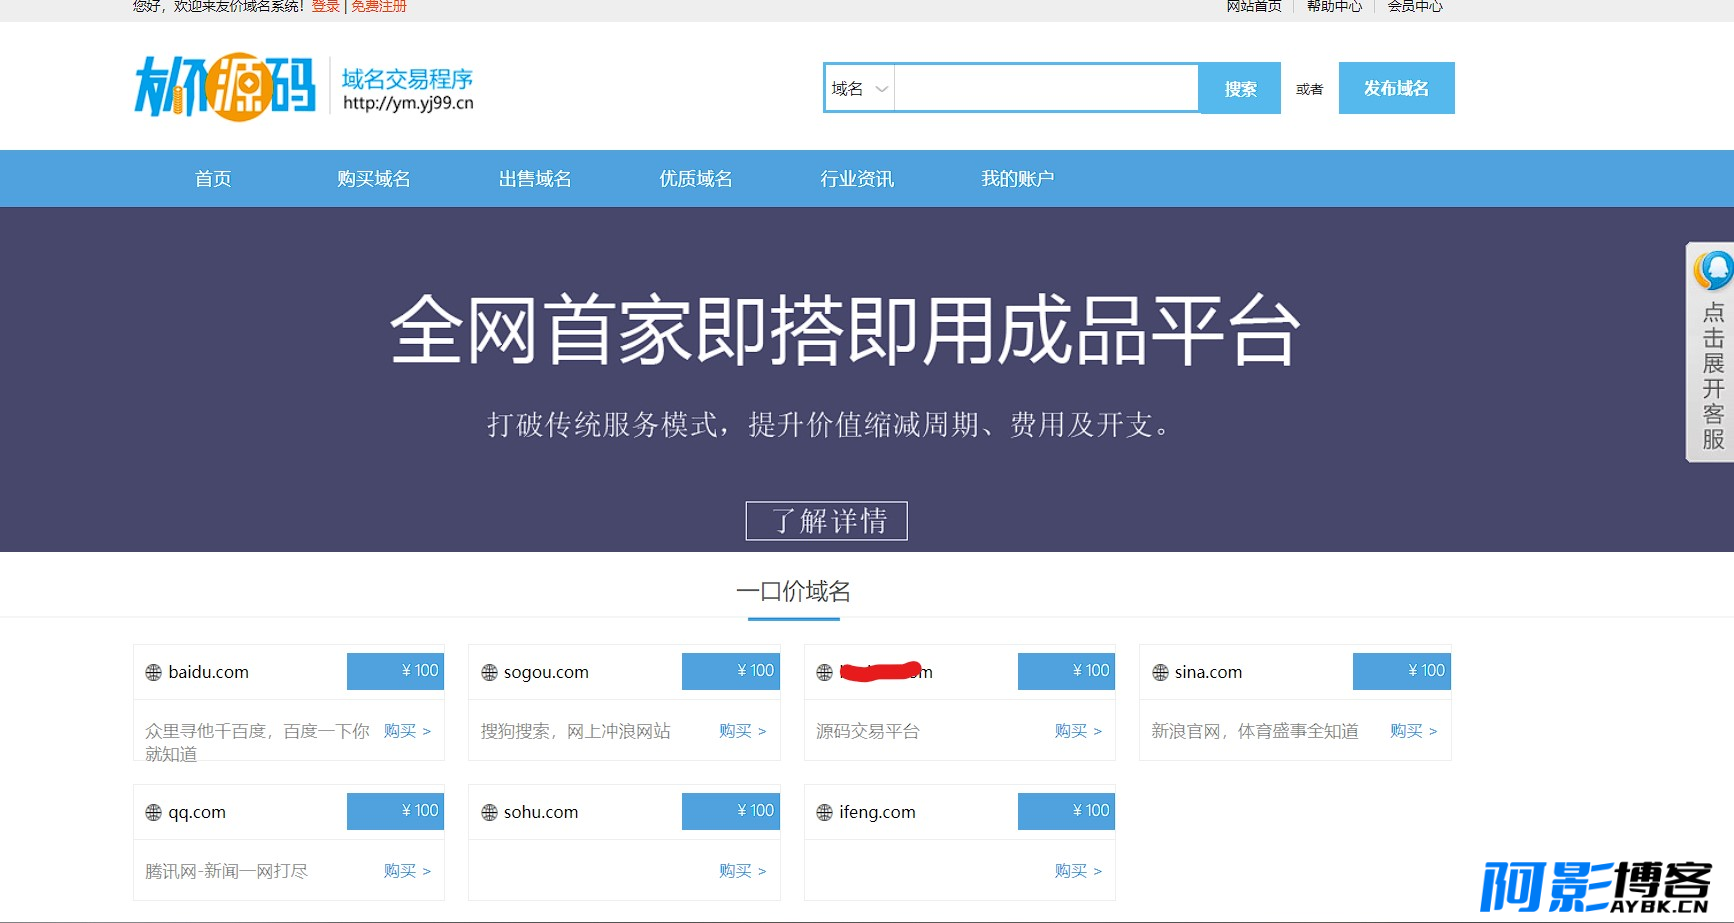Click the globe icon beside baidu.com
This screenshot has height=923, width=1734.
click(153, 673)
